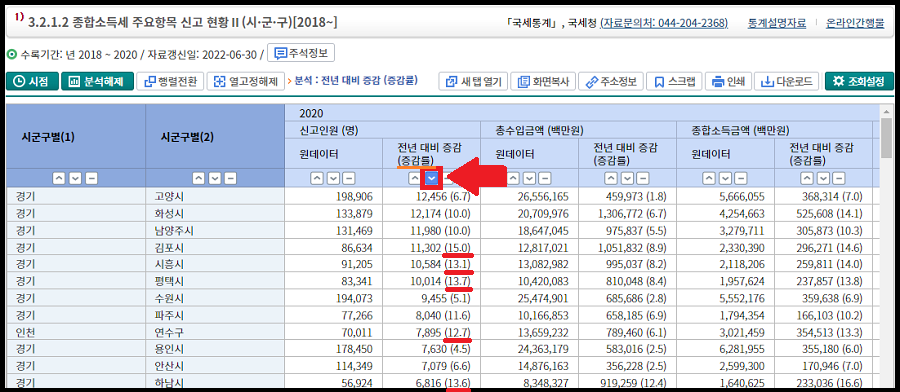Select the 안산시 row cell
The image size is (900, 392).
[x=215, y=366]
